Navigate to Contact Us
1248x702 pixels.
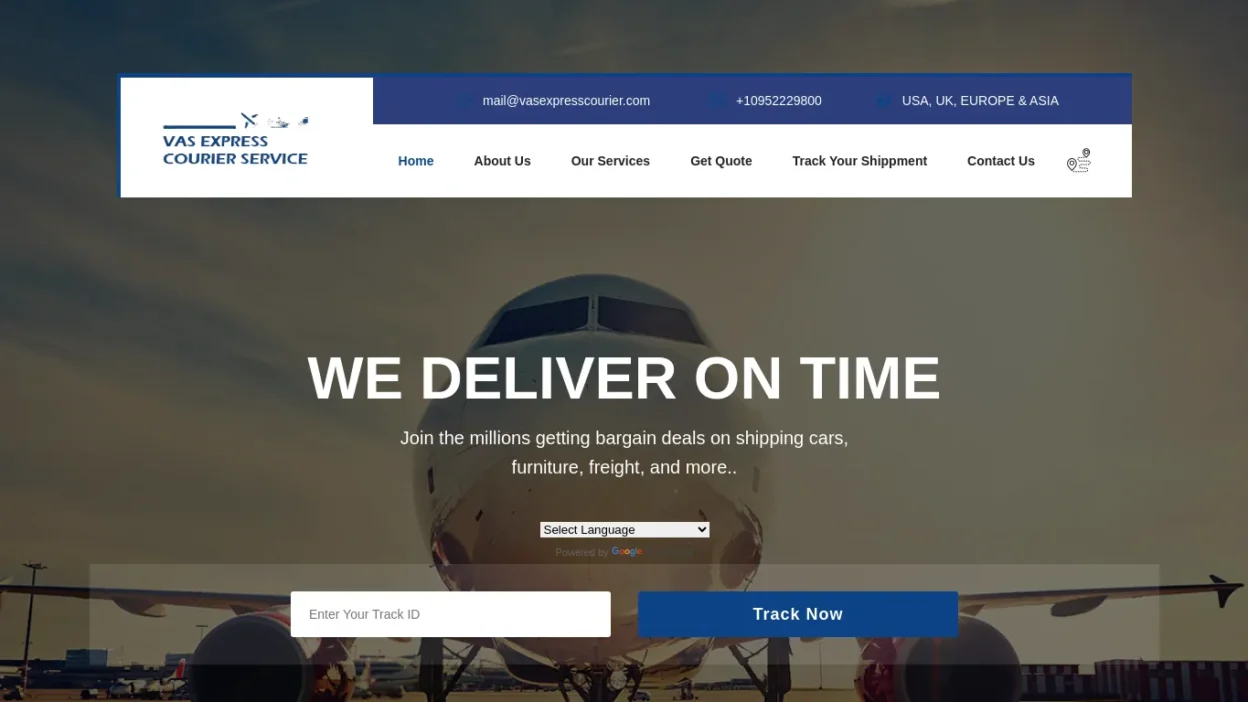(1001, 161)
